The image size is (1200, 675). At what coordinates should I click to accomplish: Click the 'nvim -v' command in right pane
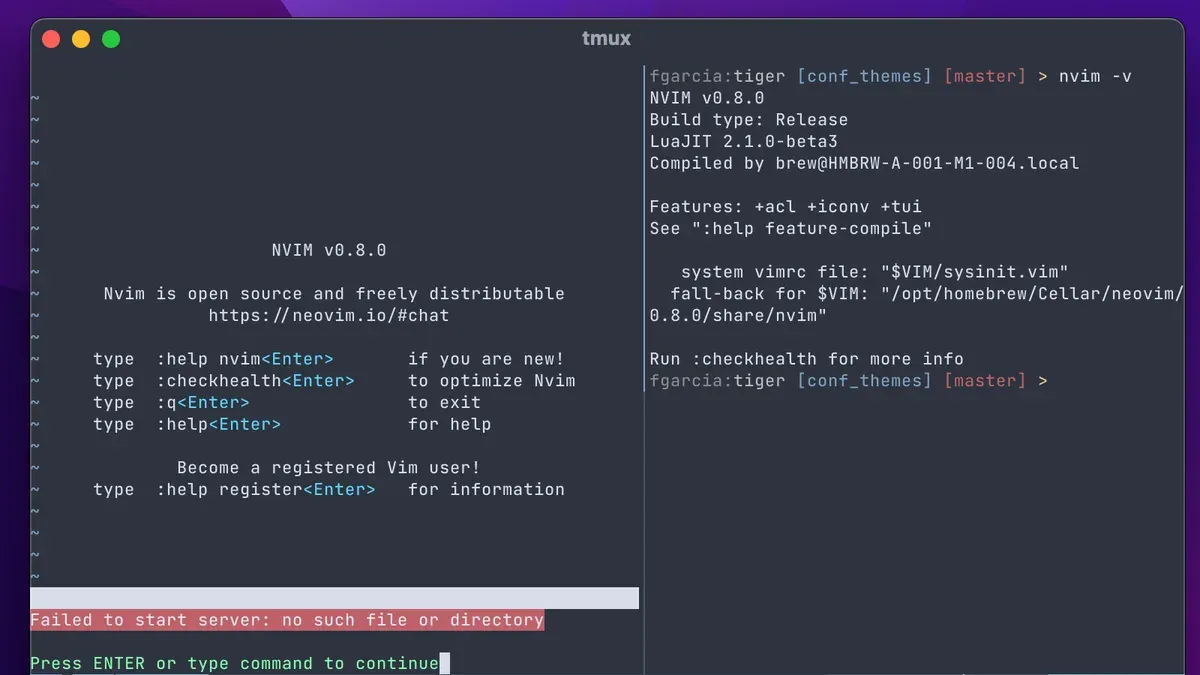[x=1095, y=76]
